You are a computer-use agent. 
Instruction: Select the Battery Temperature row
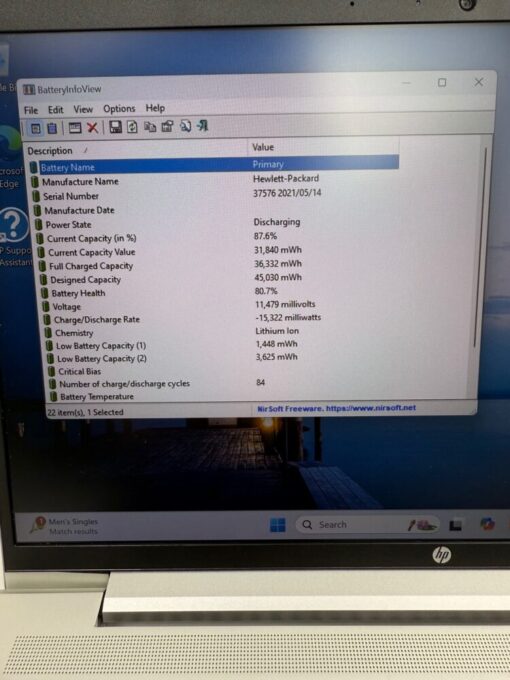pyautogui.click(x=225, y=396)
